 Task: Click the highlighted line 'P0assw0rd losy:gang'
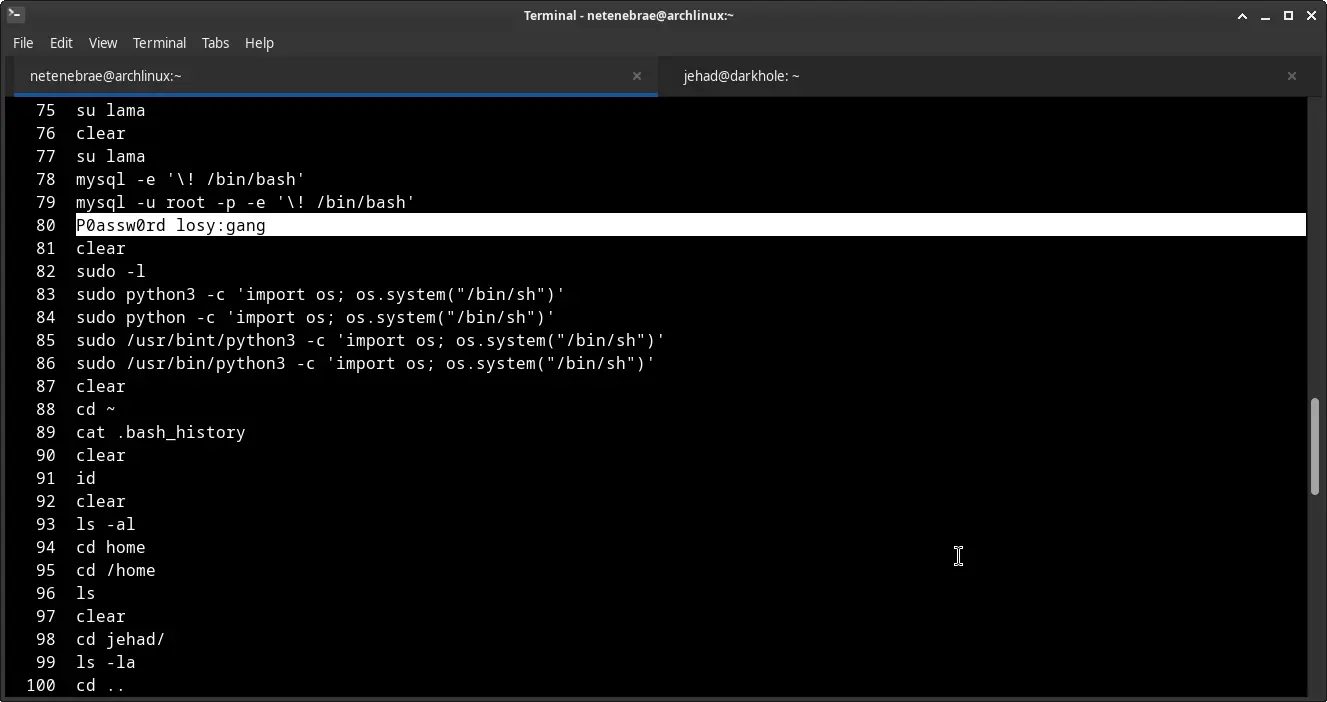pyautogui.click(x=171, y=226)
